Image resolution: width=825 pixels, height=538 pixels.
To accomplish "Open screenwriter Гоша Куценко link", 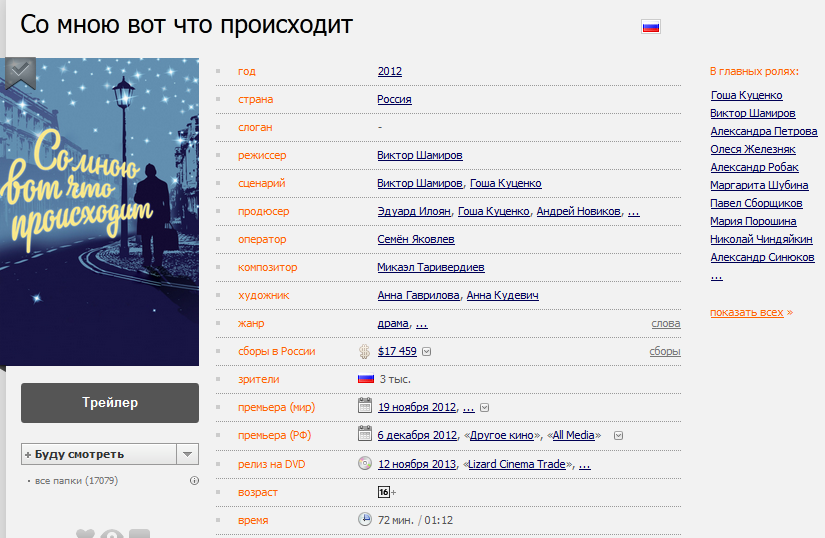I will (506, 183).
